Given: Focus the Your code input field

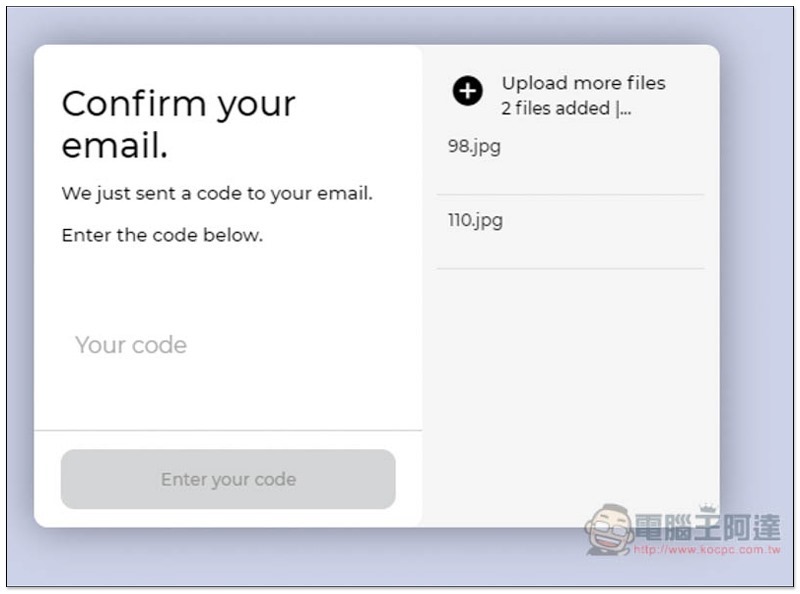Looking at the screenshot, I should tap(228, 345).
